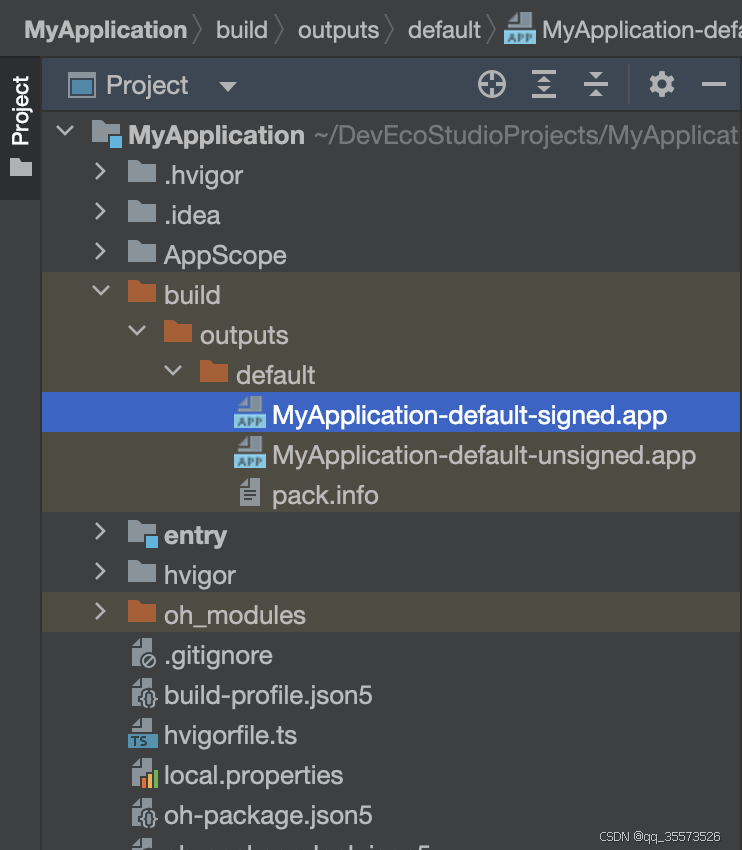The width and height of the screenshot is (742, 850).
Task: Click the local.properties chart icon
Action: [x=145, y=774]
